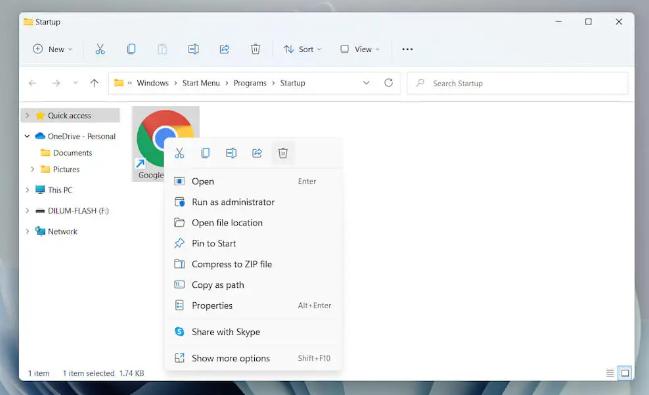The image size is (649, 395).
Task: Go to Windows in the breadcrumb path
Action: pyautogui.click(x=153, y=83)
